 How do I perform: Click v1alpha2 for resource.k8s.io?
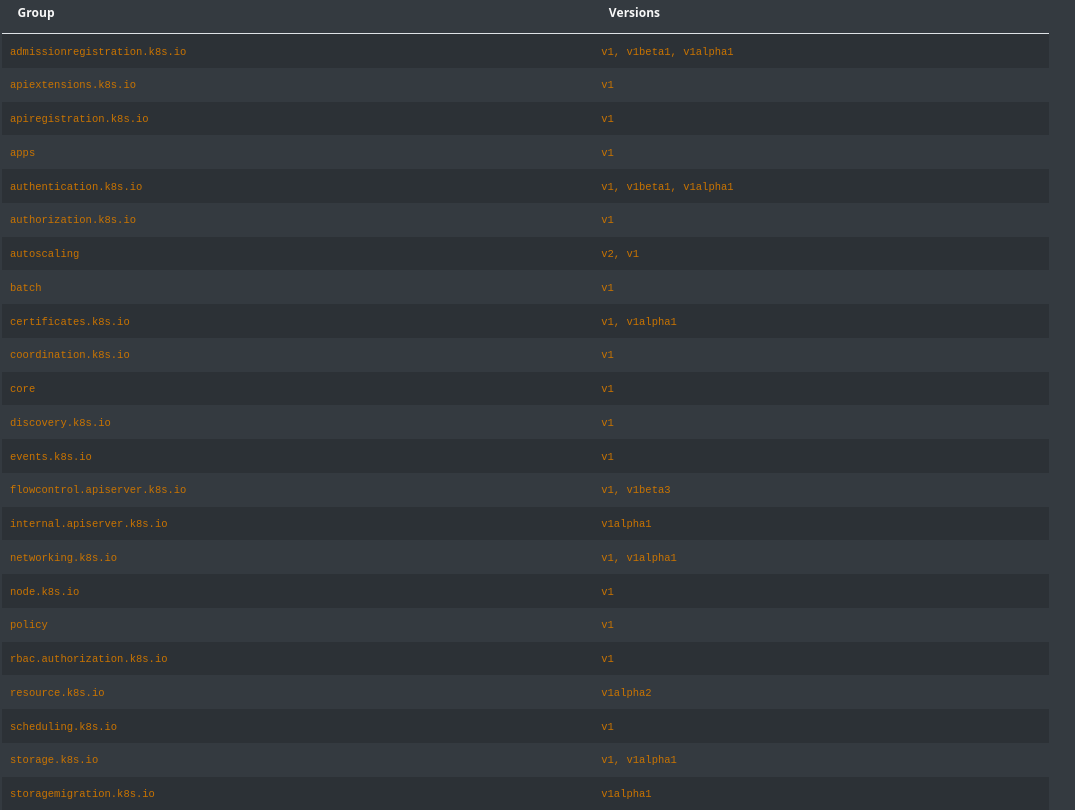coord(626,693)
